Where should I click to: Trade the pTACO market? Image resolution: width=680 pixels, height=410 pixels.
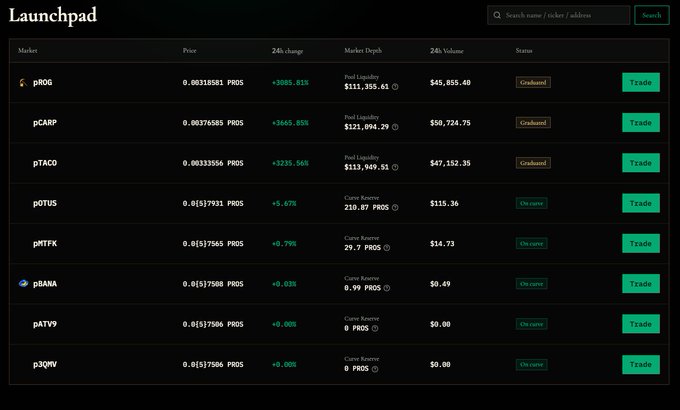point(641,163)
